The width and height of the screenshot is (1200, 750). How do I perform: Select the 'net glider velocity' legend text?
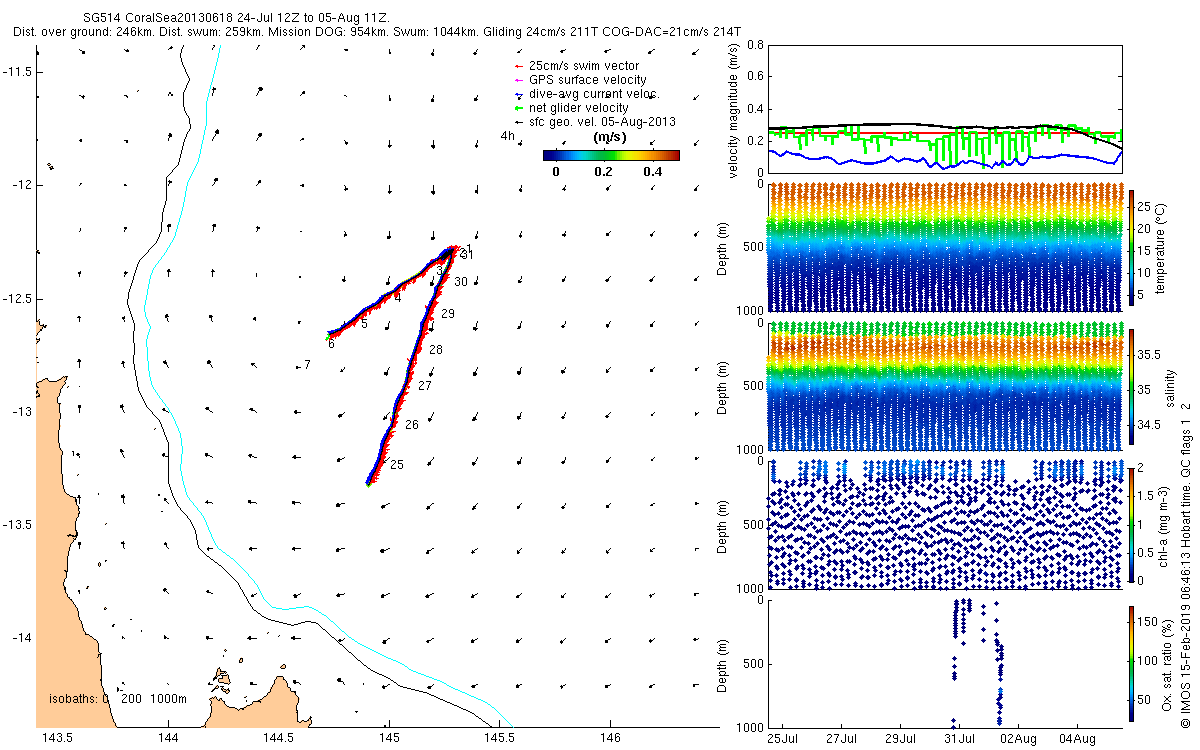[578, 108]
